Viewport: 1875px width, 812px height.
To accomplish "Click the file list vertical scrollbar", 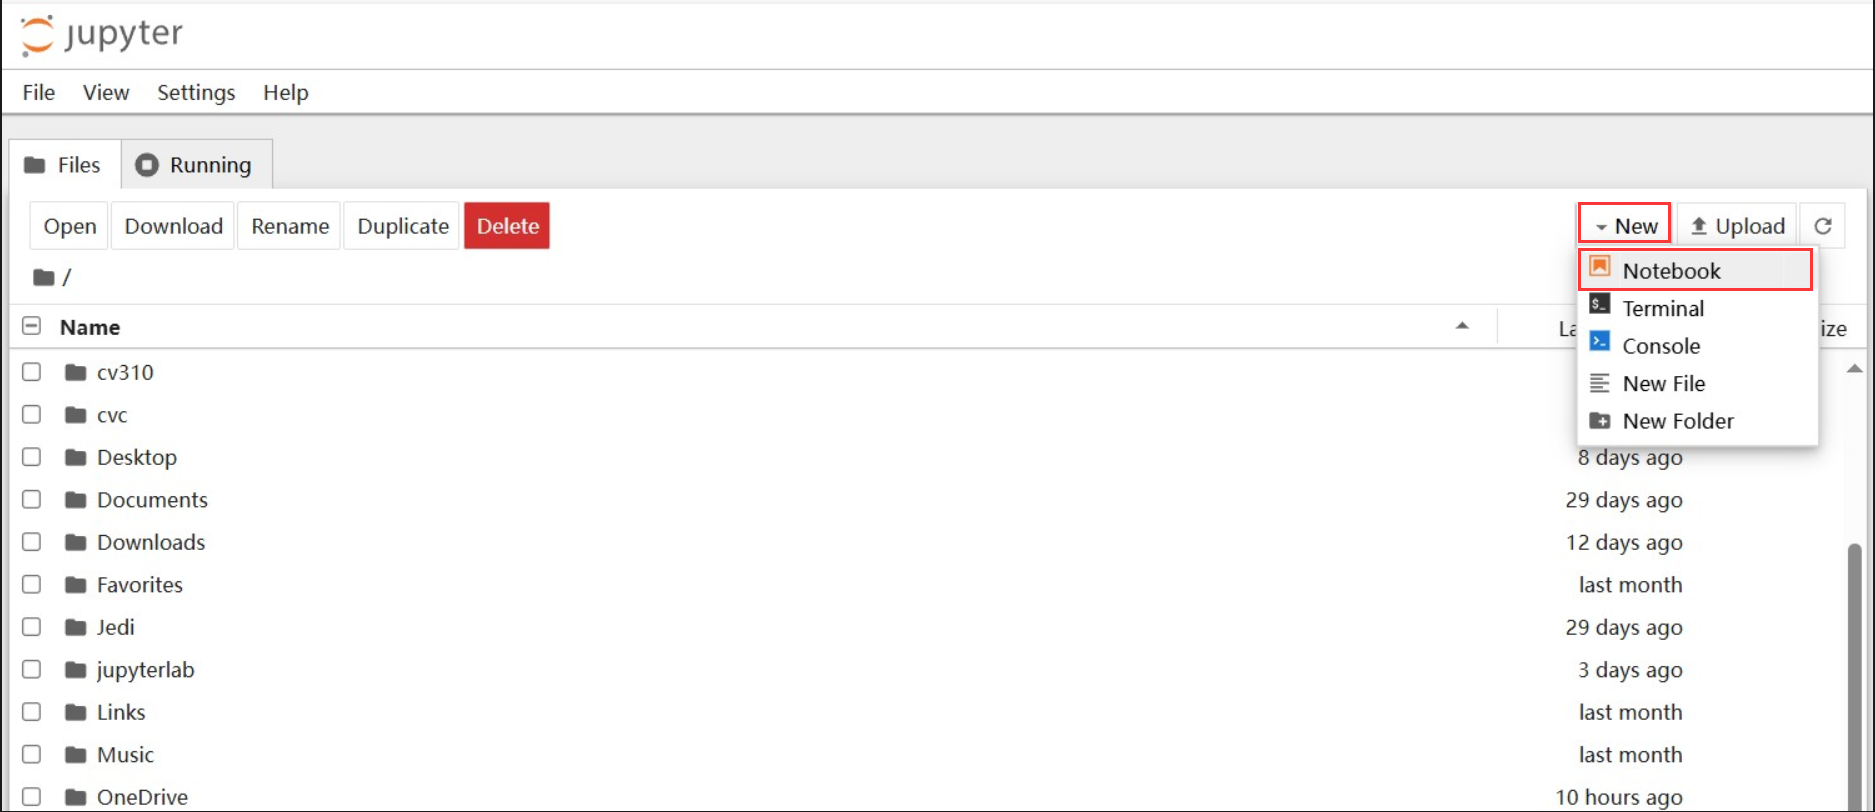I will click(x=1854, y=650).
